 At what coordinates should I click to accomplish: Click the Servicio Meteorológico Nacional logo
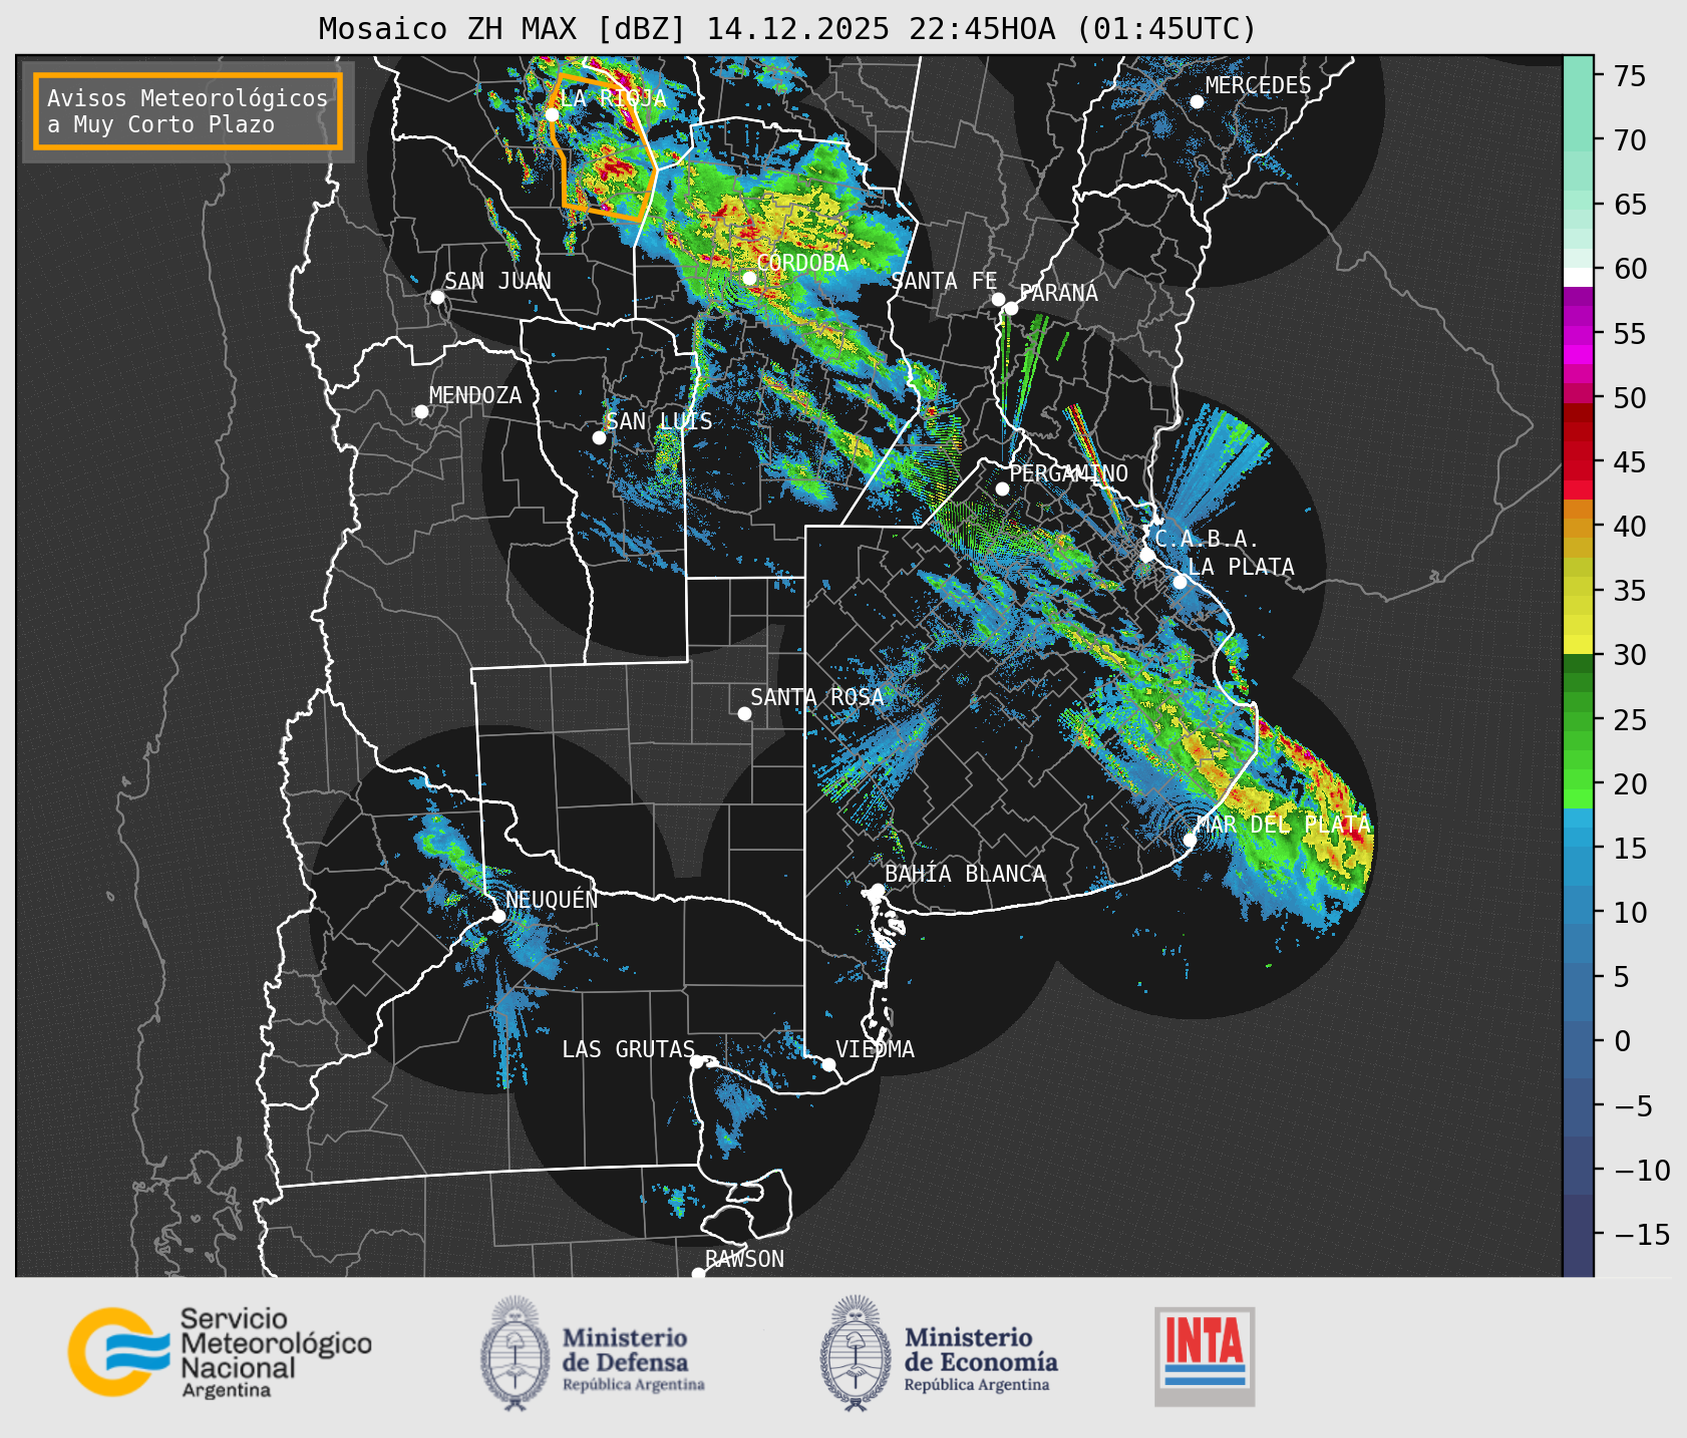[220, 1352]
